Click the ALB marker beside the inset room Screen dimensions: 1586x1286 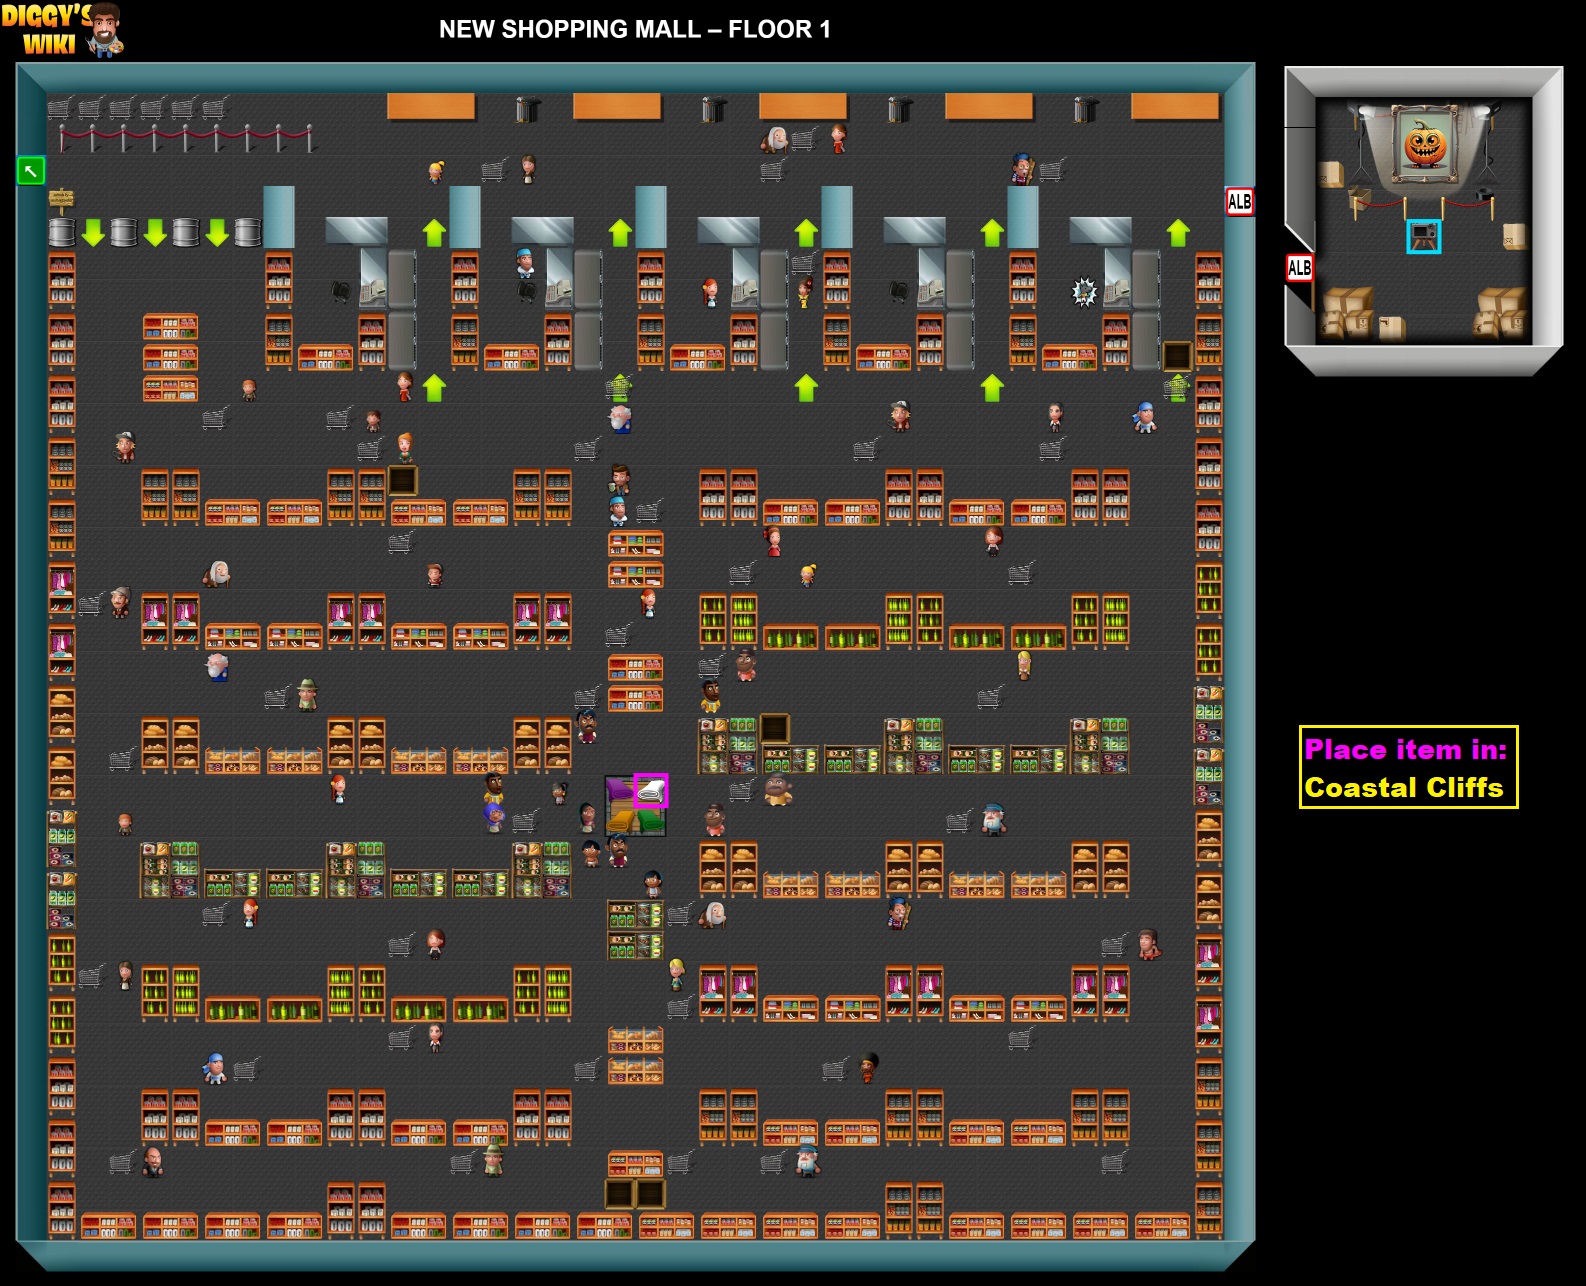[1299, 268]
